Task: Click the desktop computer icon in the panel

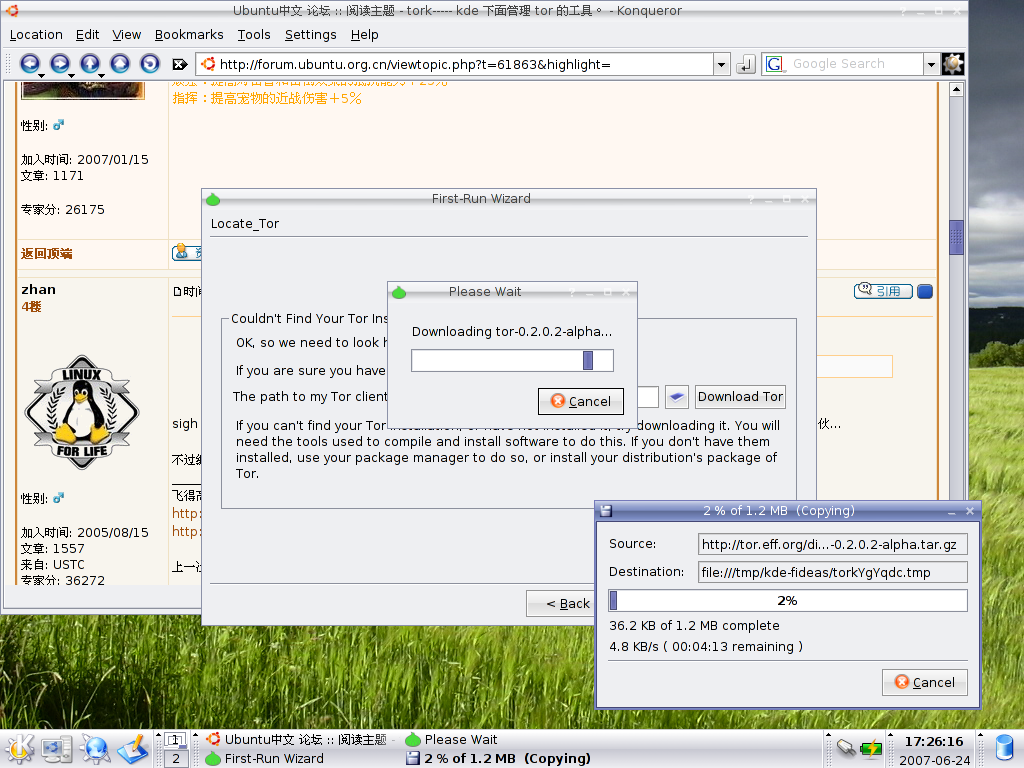Action: click(x=57, y=749)
